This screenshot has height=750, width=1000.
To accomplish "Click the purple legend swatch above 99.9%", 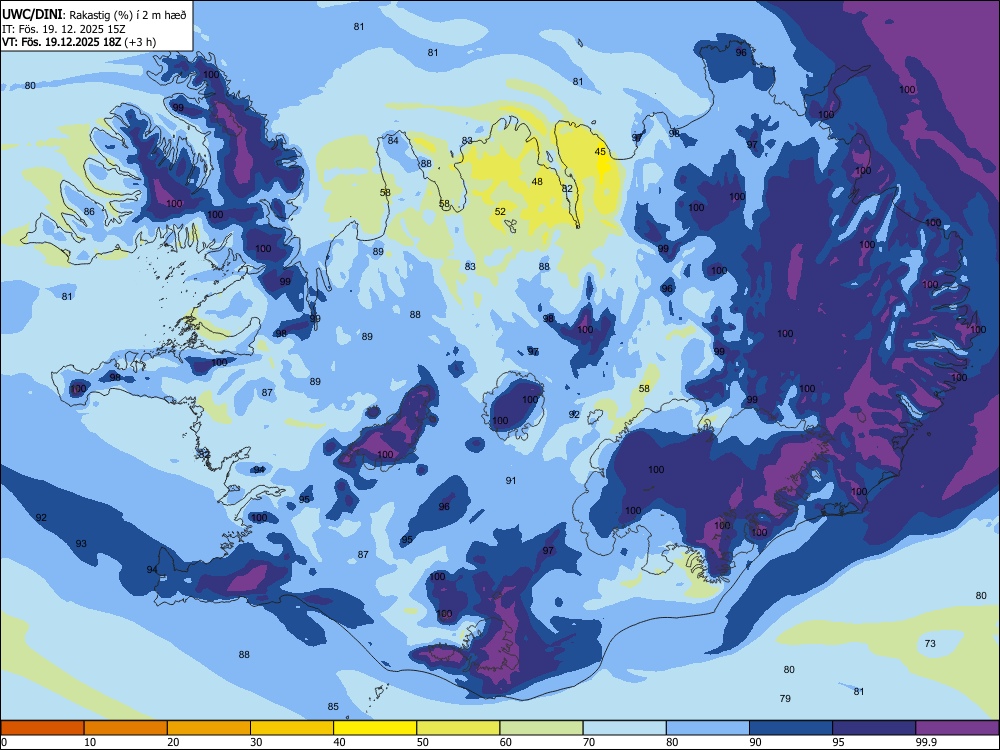I will tap(957, 728).
